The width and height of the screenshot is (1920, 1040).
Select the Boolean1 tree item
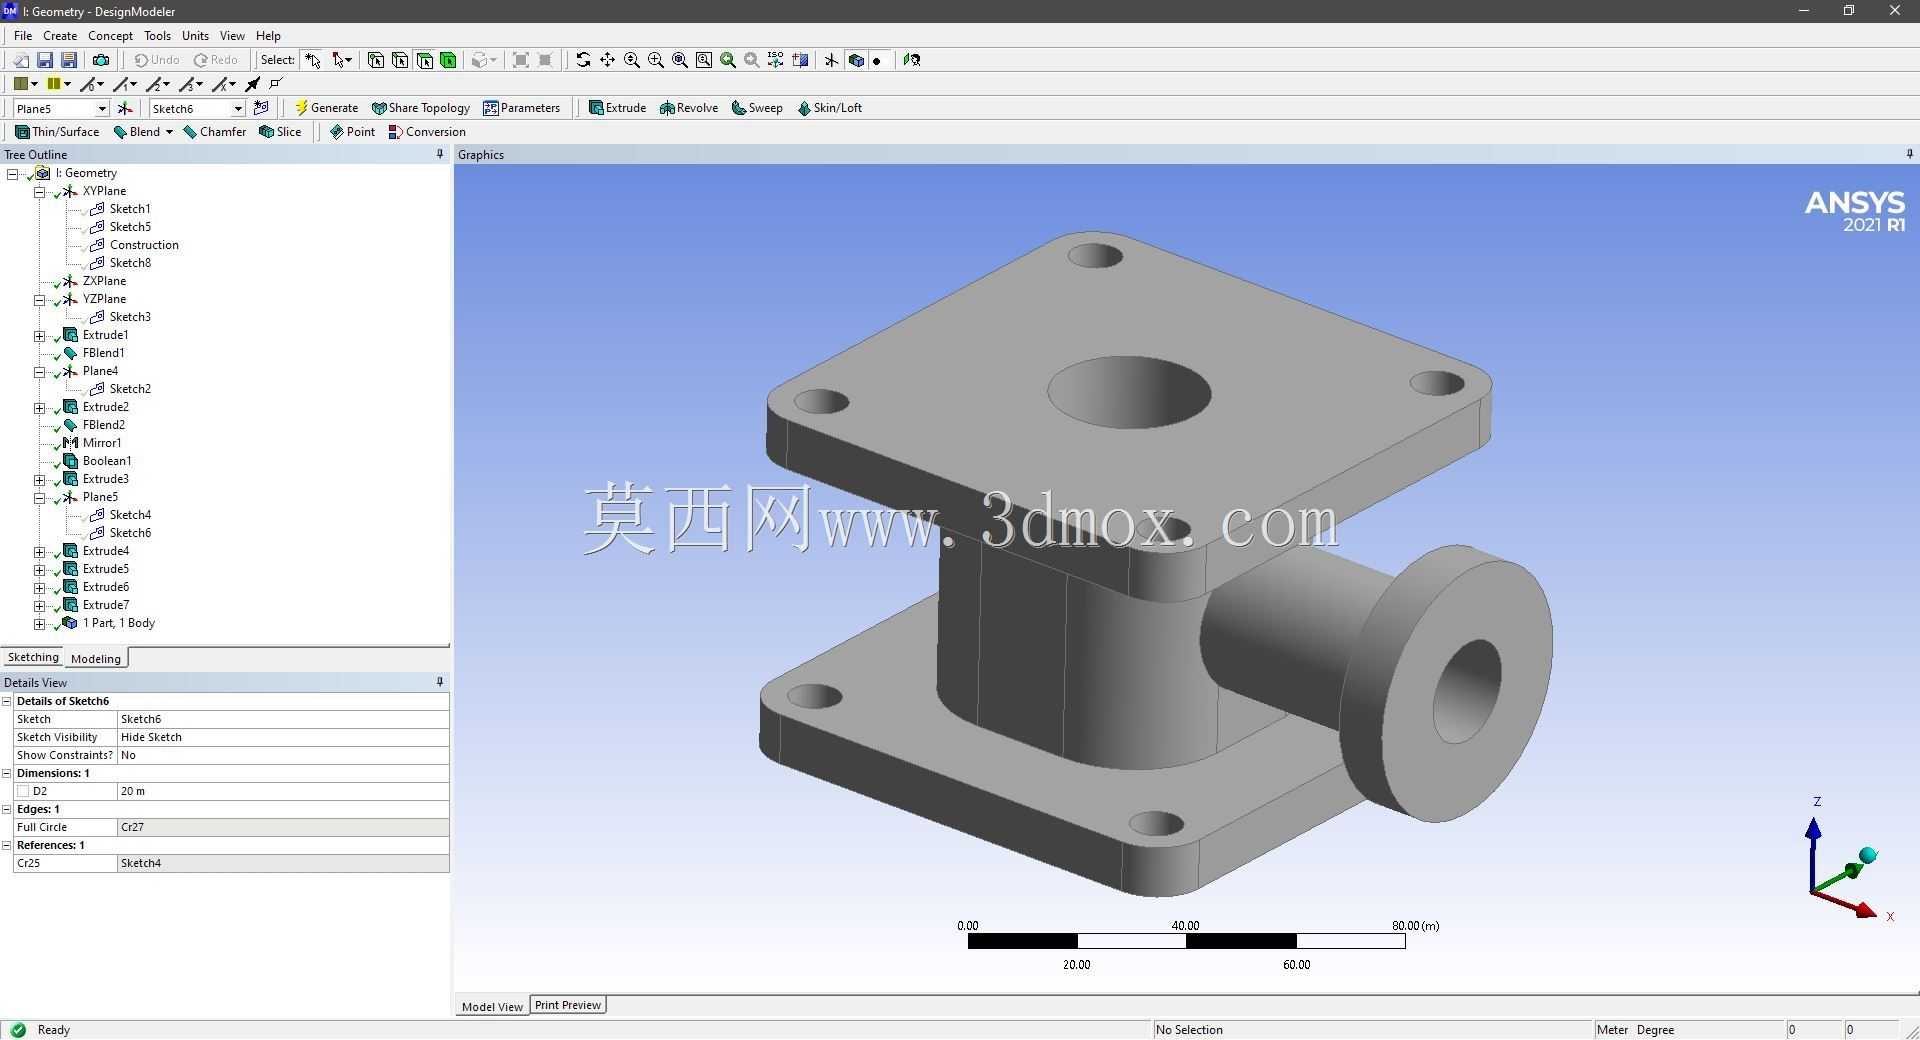coord(107,461)
